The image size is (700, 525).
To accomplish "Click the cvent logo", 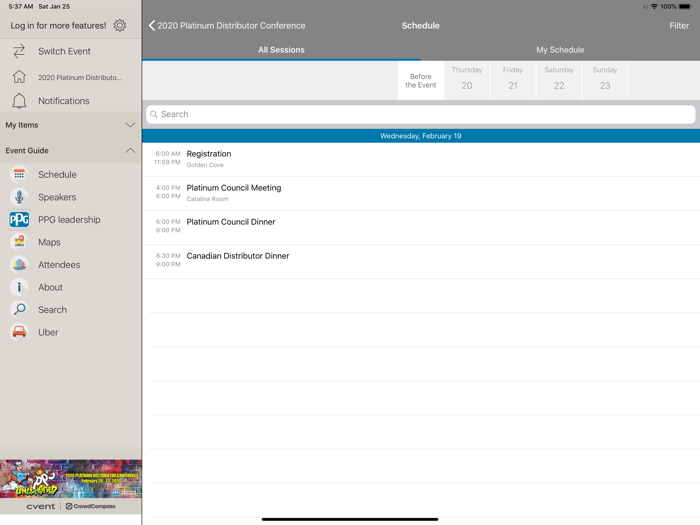I will click(x=41, y=506).
